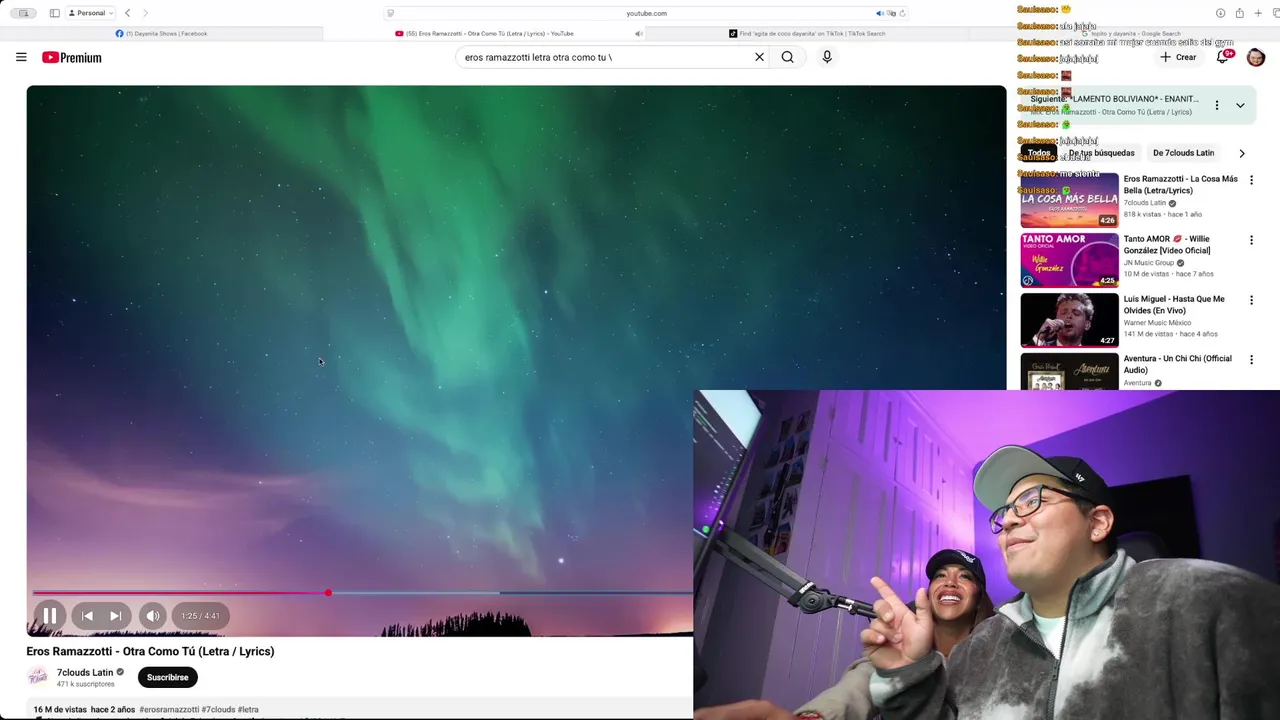
Task: Open the La Cosa Más Bella thumbnail
Action: pyautogui.click(x=1069, y=200)
